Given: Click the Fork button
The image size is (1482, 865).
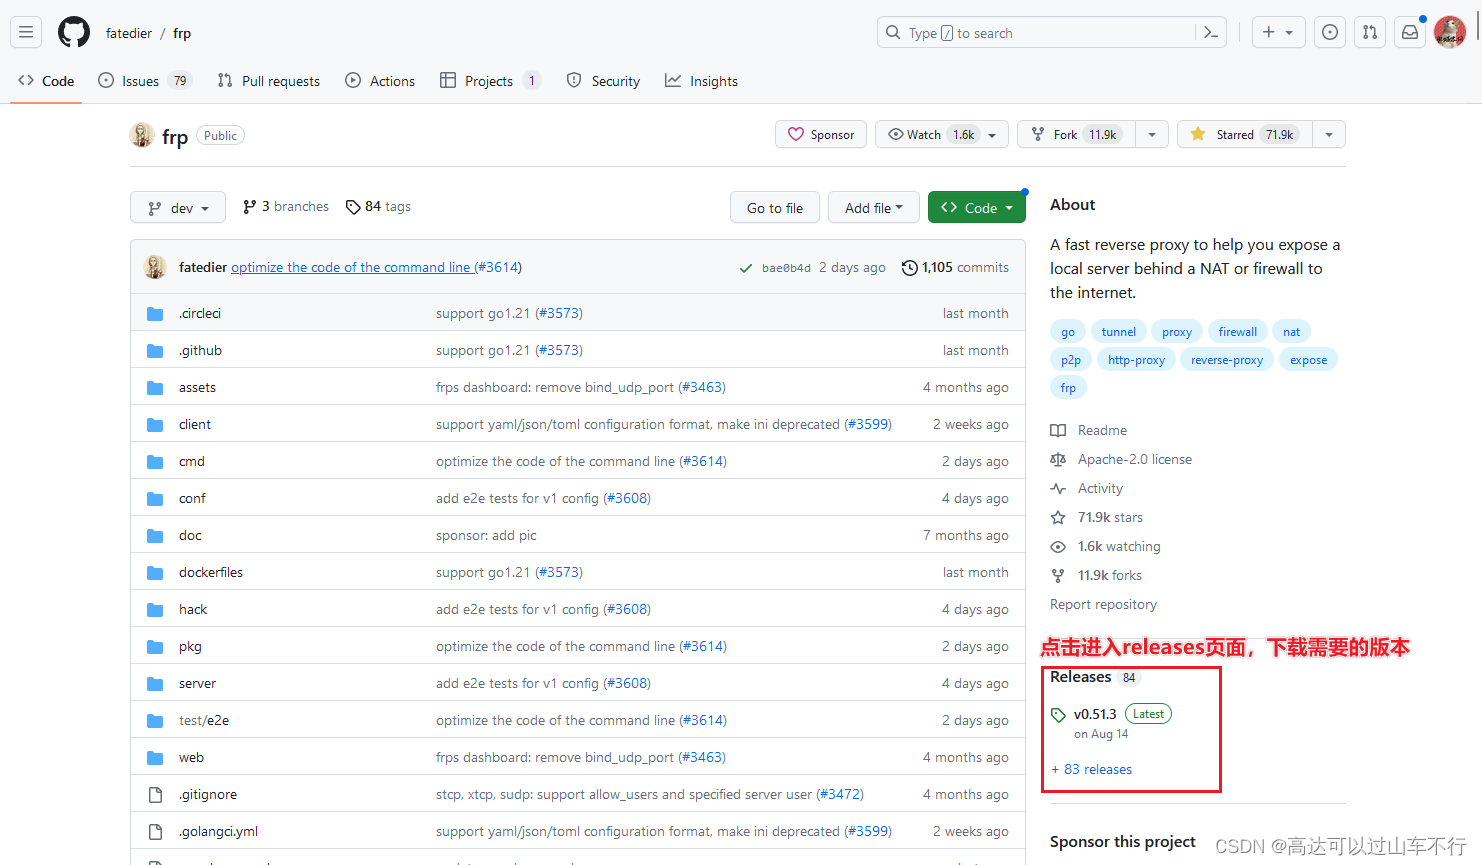Looking at the screenshot, I should pyautogui.click(x=1076, y=134).
